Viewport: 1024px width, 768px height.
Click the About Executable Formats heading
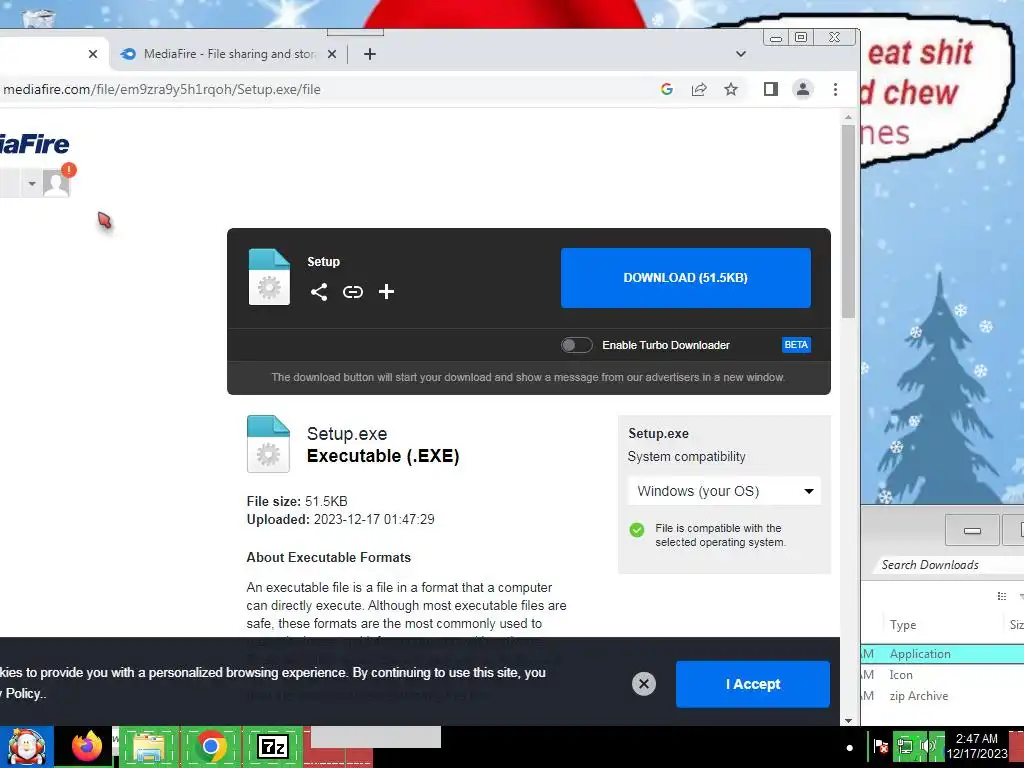328,558
